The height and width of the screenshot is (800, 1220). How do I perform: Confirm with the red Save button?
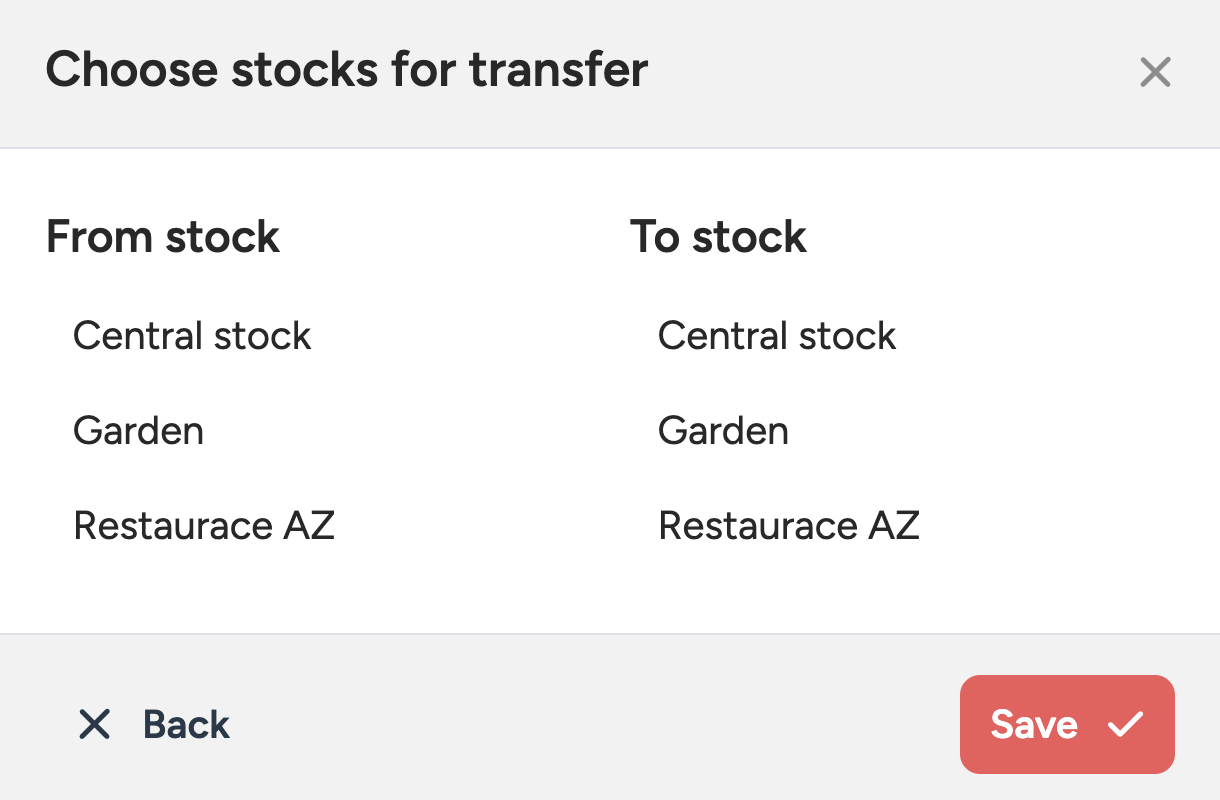(1066, 724)
